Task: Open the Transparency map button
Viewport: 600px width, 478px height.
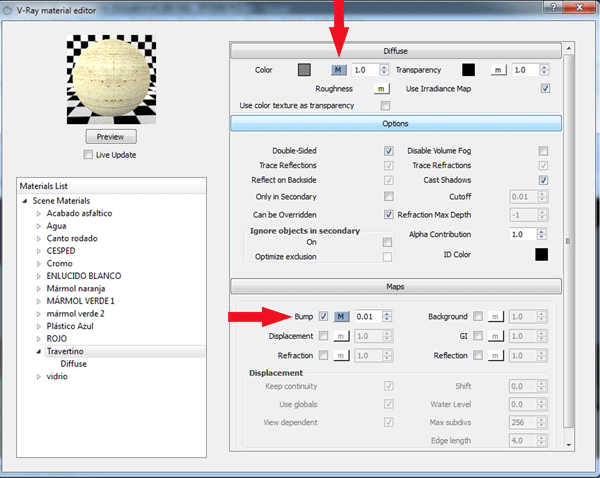Action: 498,70
